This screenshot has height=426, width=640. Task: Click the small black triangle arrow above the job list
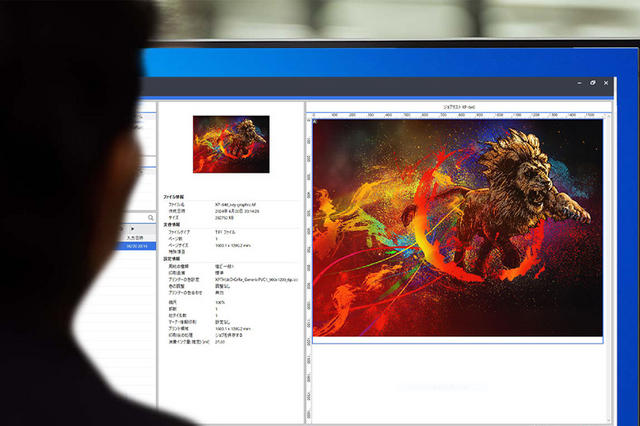[132, 229]
